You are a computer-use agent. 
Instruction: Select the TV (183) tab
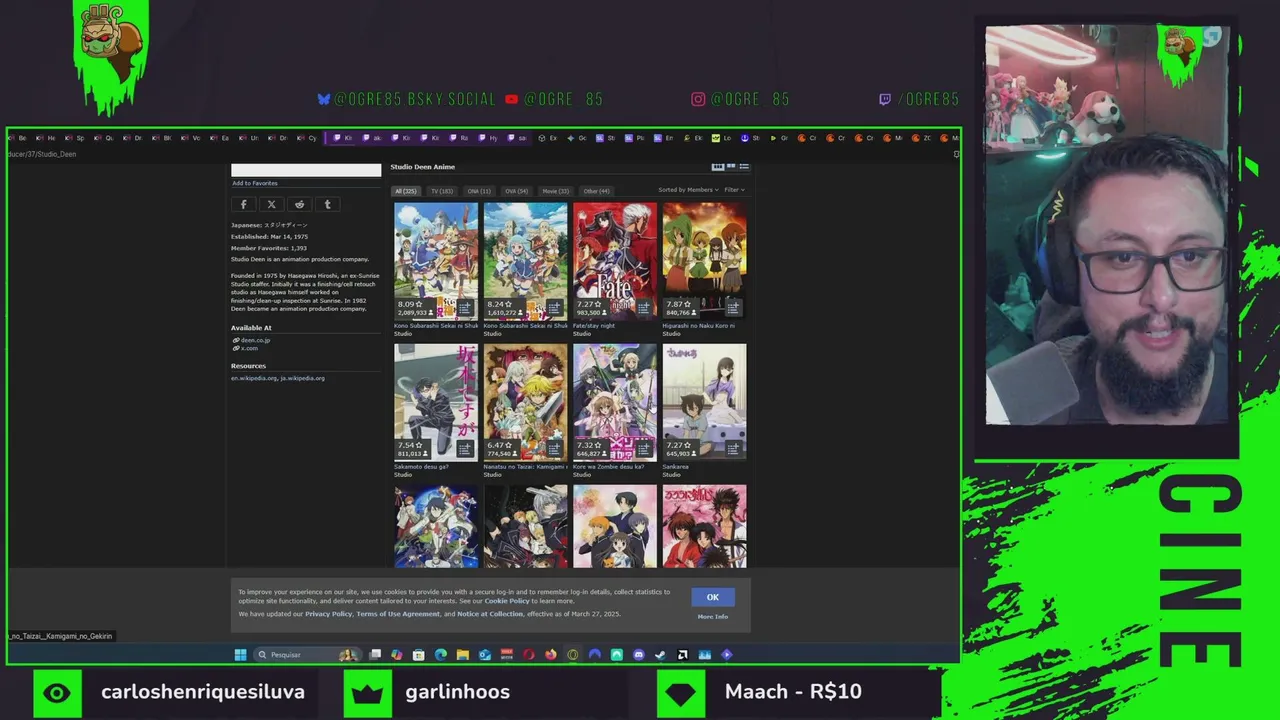point(442,191)
